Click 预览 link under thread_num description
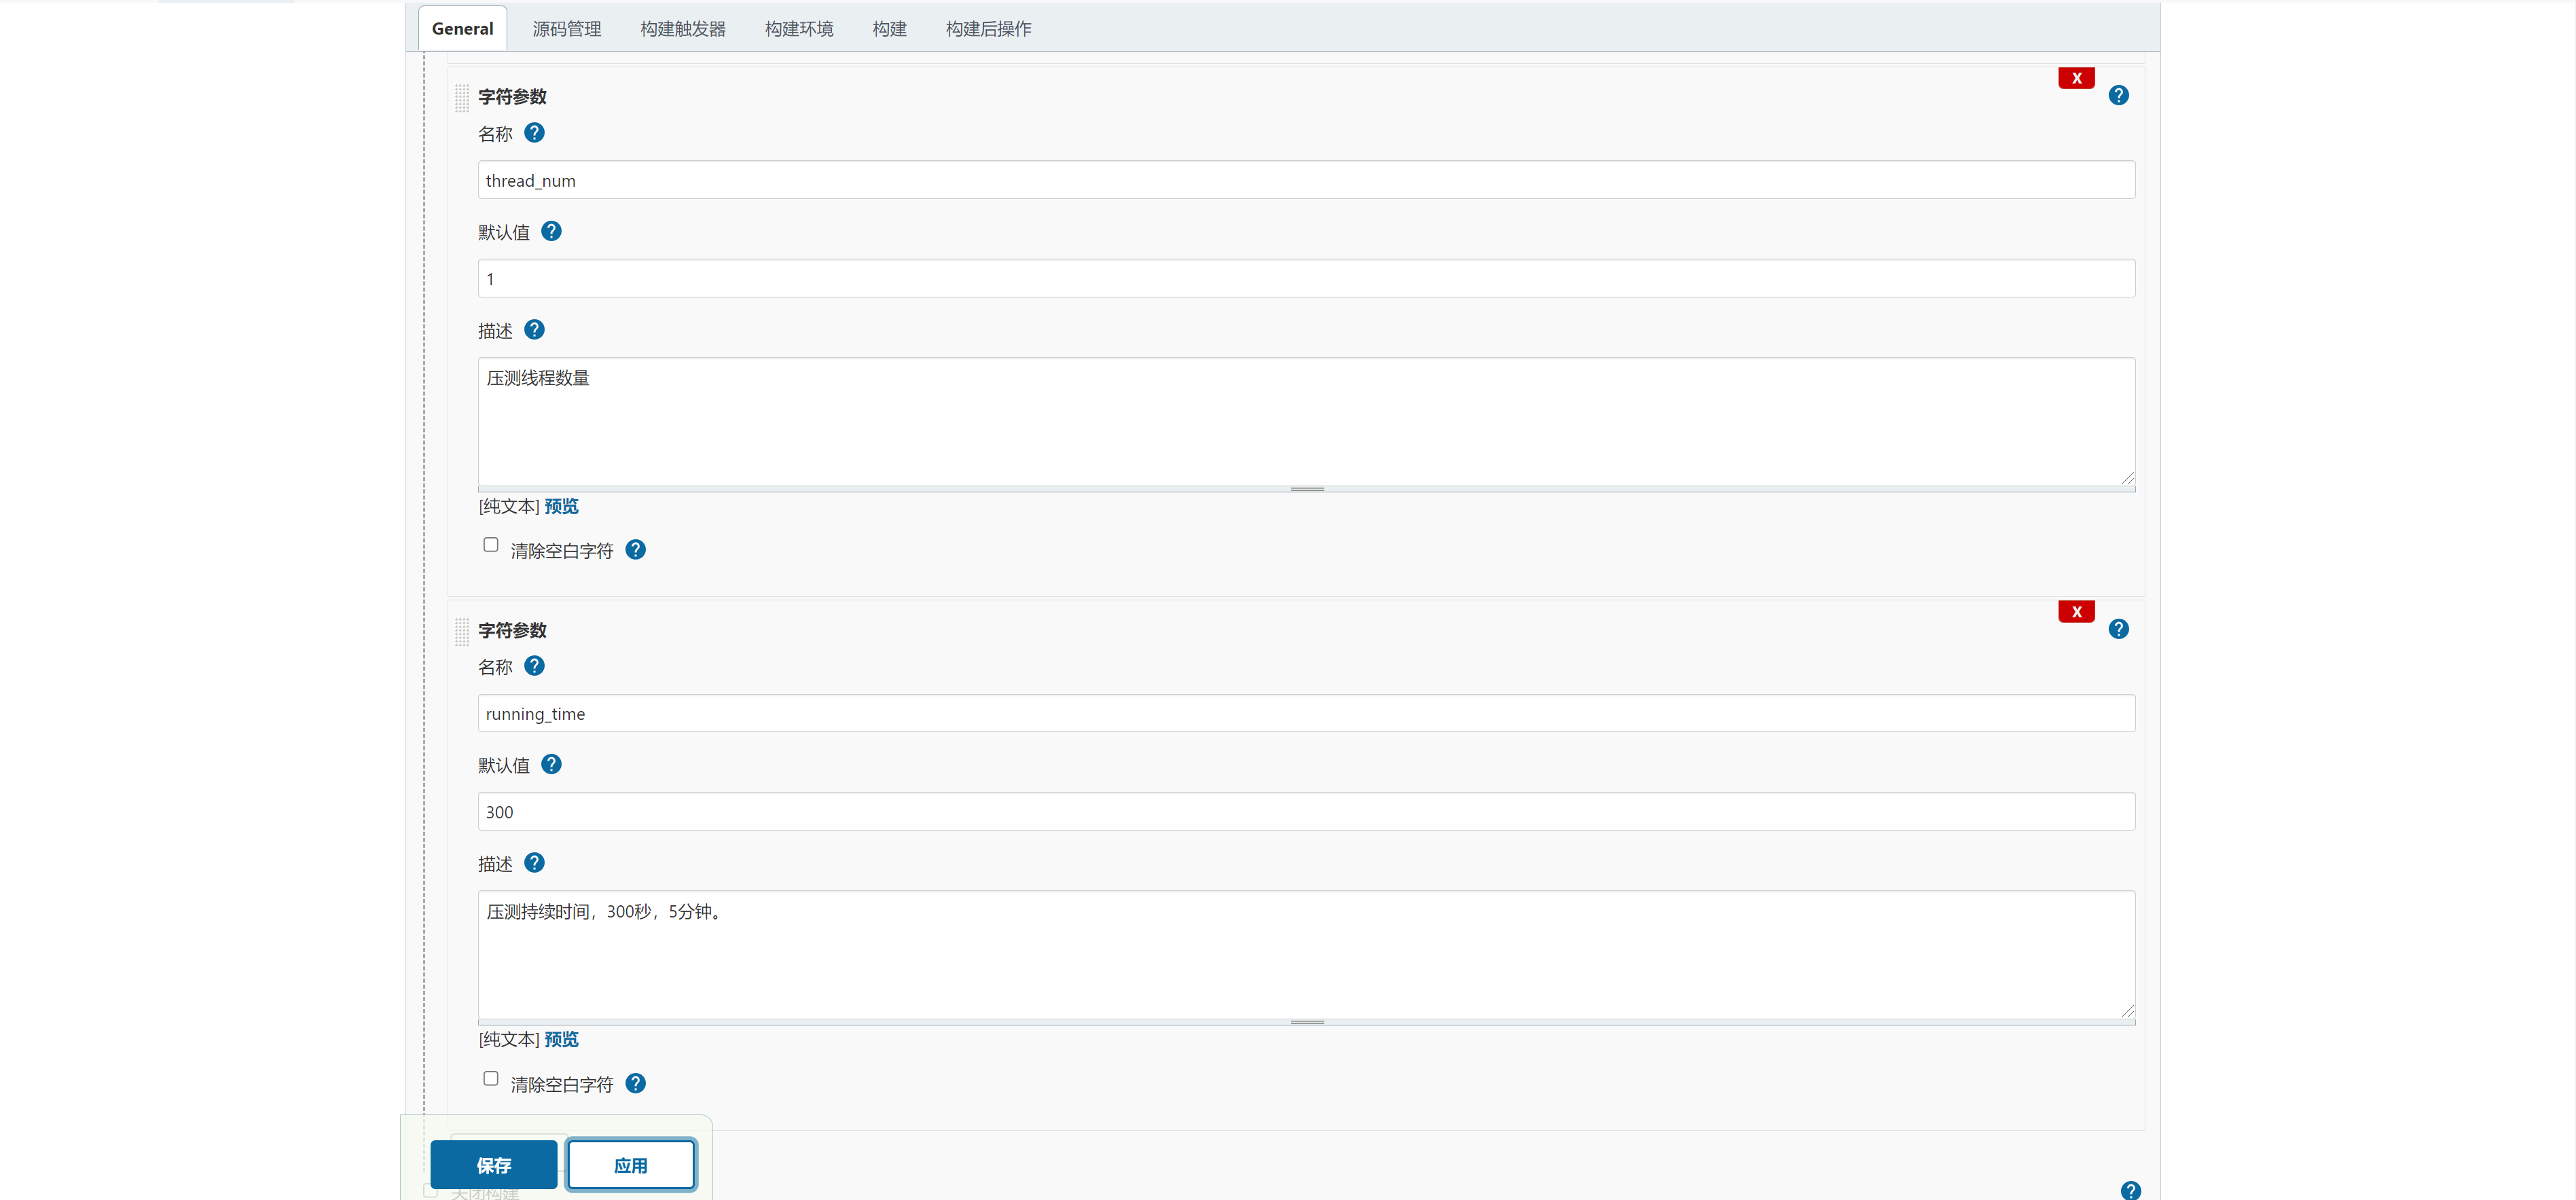This screenshot has width=2576, height=1200. point(561,506)
